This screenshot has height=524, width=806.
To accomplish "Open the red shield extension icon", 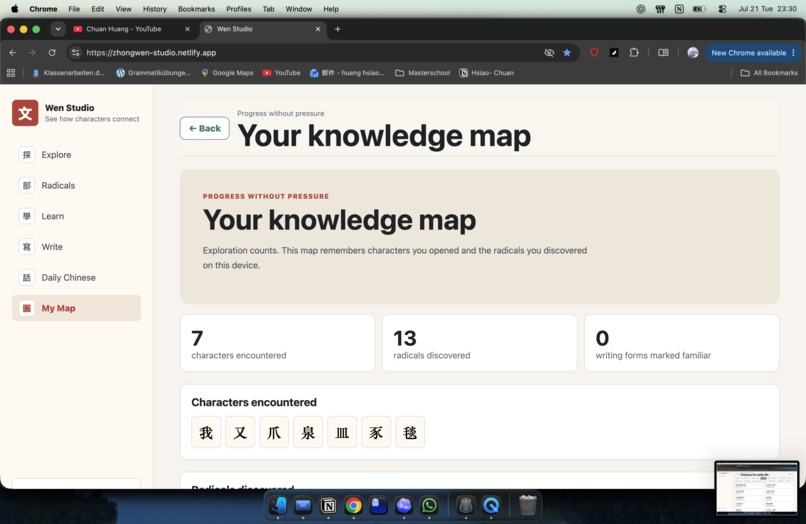I will tap(594, 52).
